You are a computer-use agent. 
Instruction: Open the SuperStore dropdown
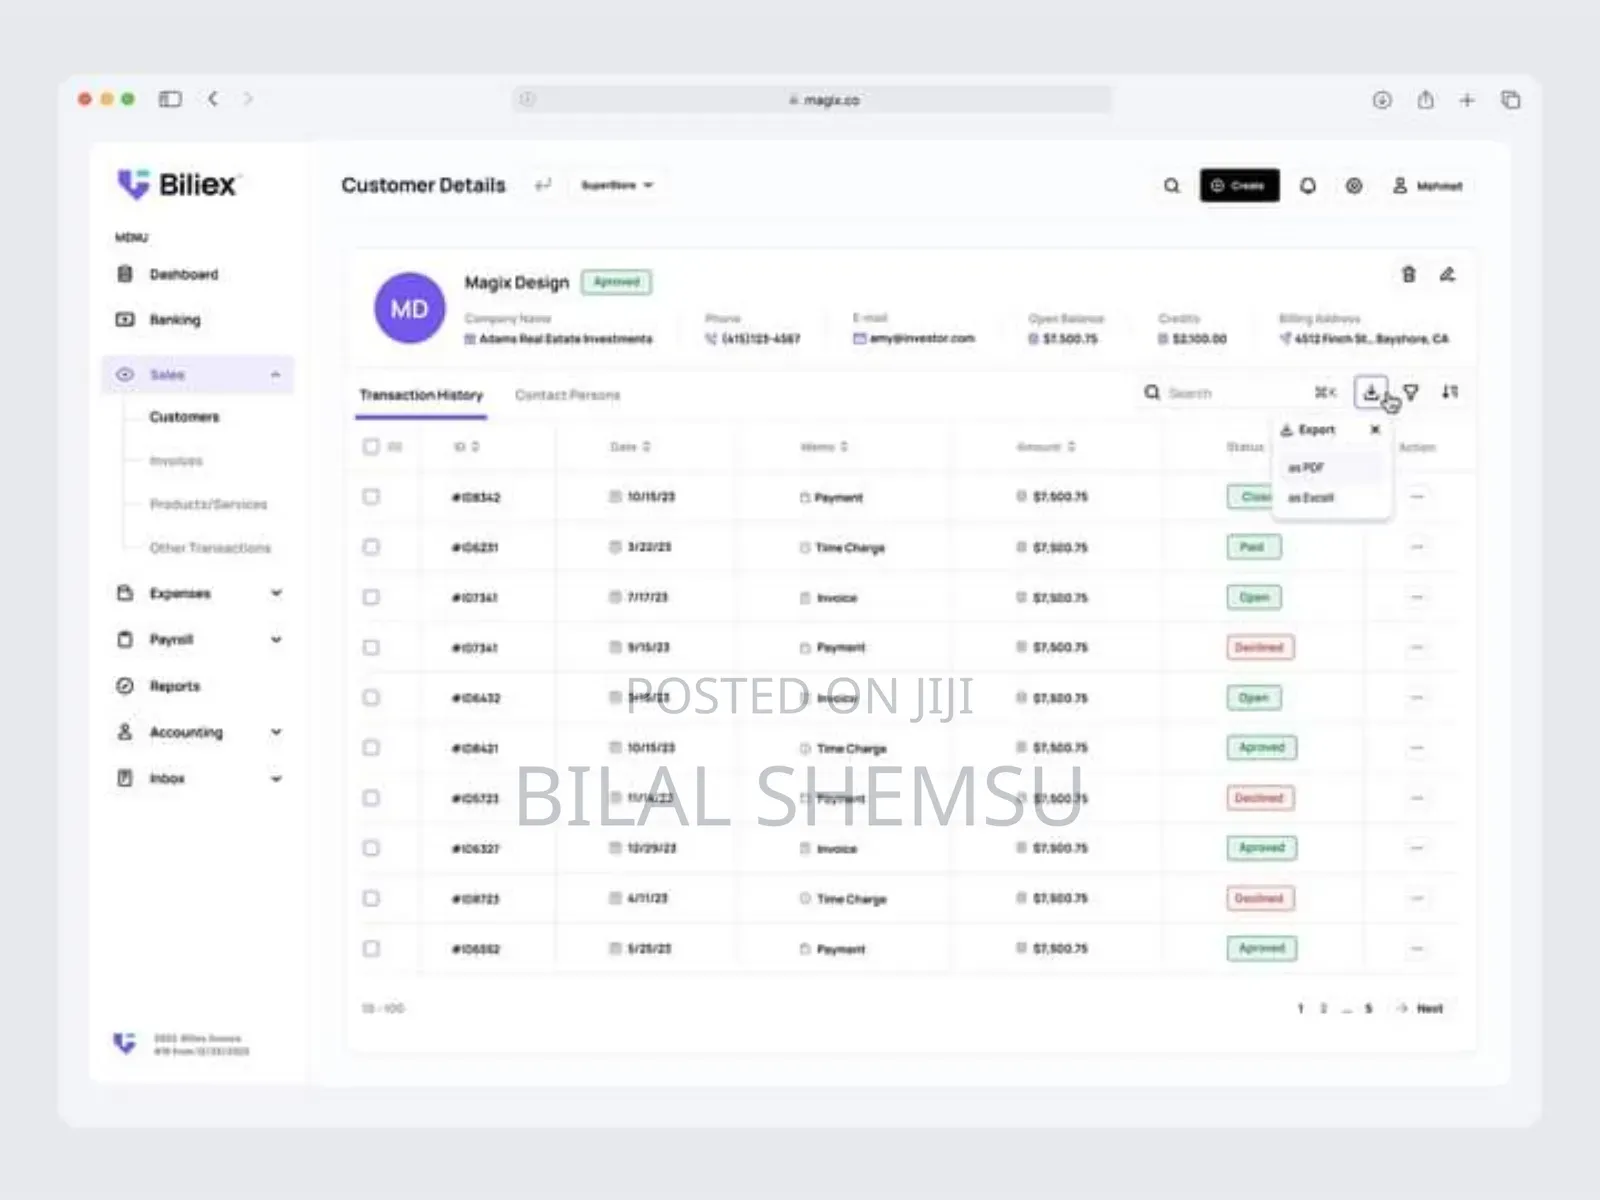617,185
